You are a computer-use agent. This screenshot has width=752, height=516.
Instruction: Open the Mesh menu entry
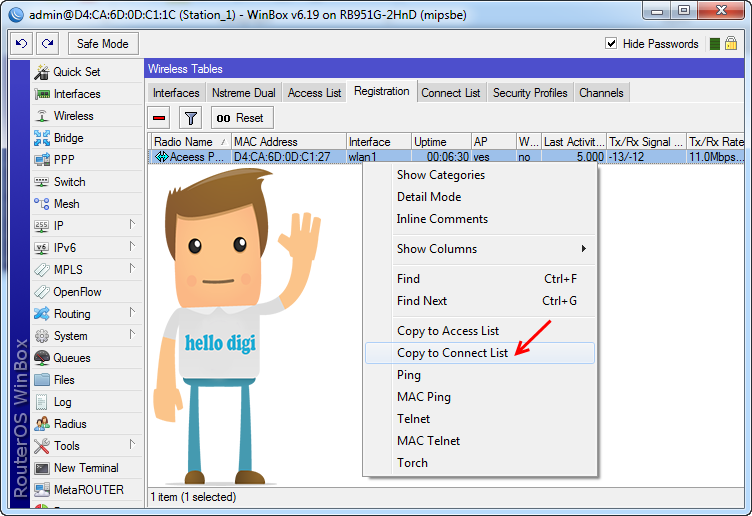tap(88, 204)
